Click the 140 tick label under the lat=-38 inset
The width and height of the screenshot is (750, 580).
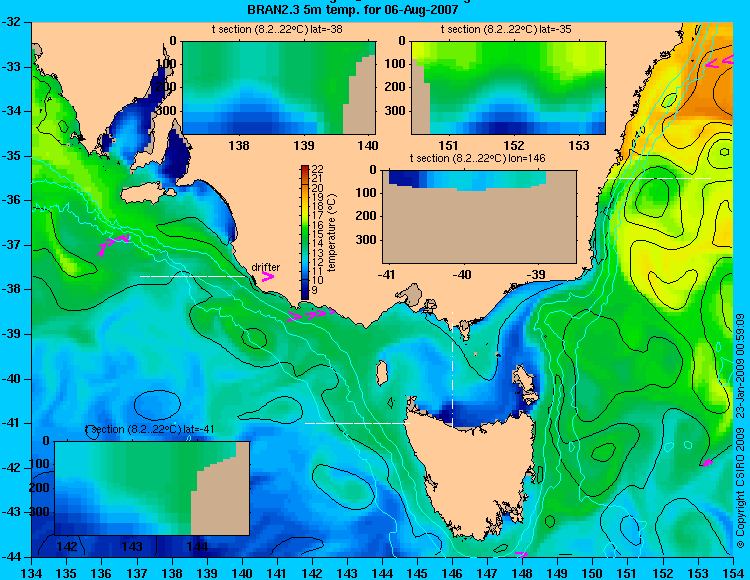coord(368,145)
